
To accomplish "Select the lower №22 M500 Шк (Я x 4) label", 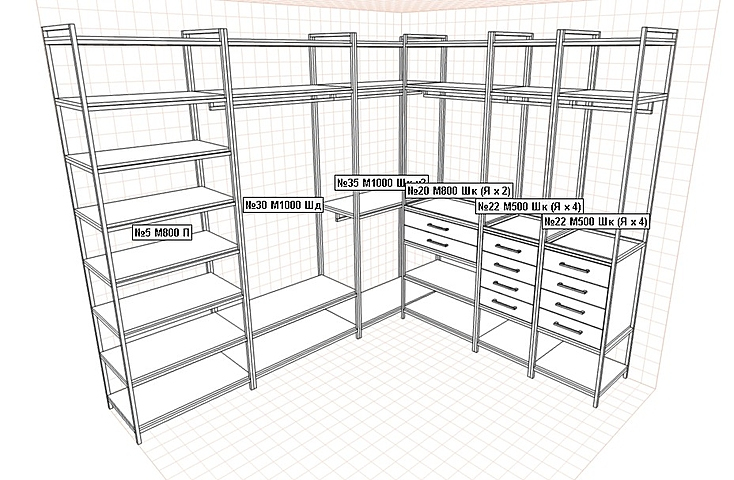I will [595, 221].
